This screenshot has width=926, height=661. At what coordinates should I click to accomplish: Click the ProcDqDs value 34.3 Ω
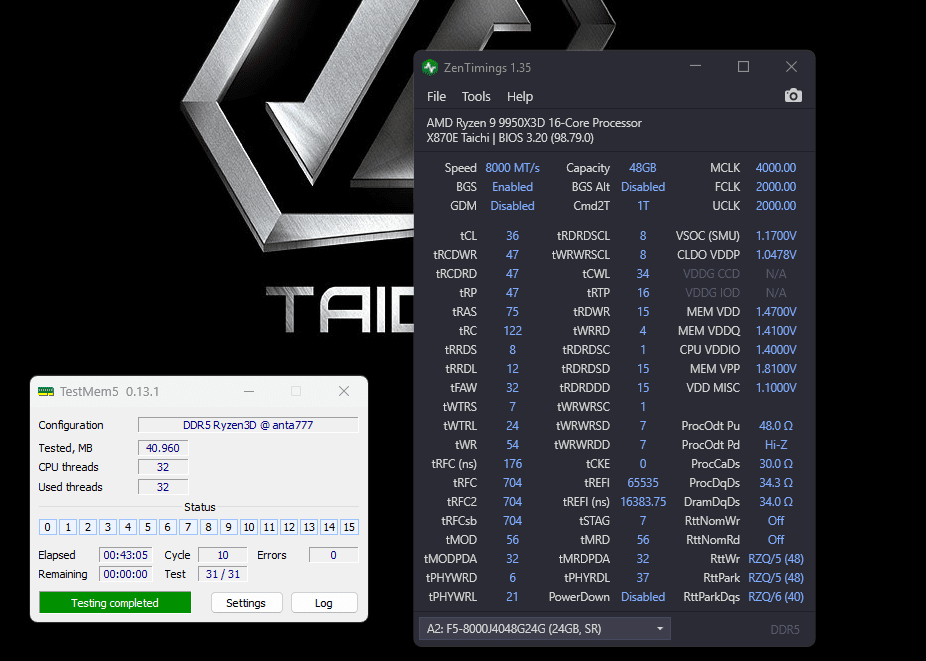pyautogui.click(x=776, y=483)
